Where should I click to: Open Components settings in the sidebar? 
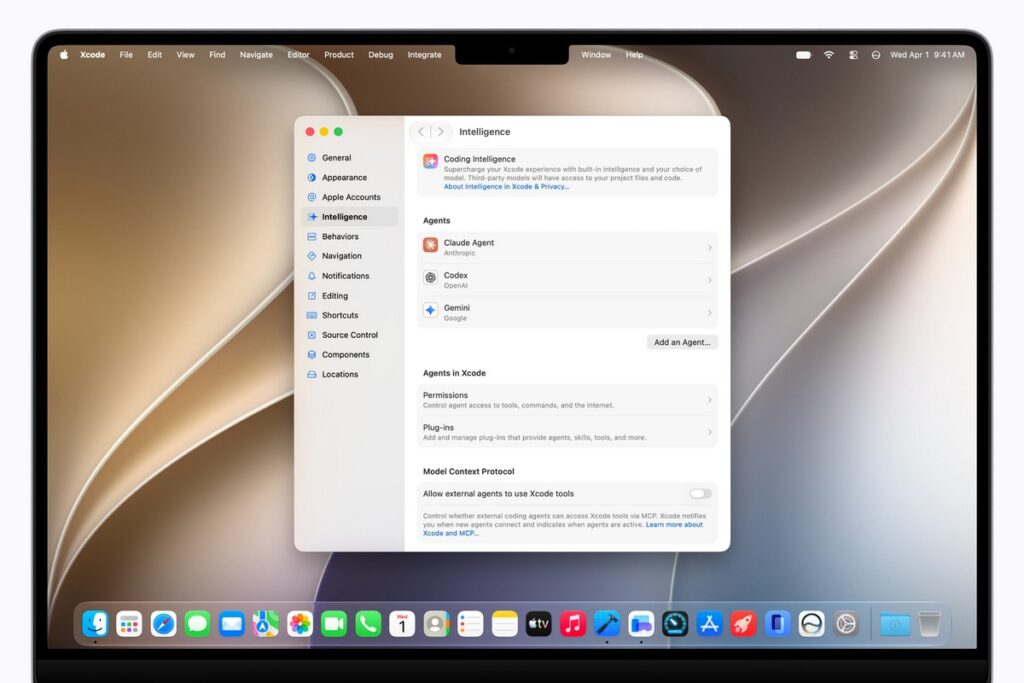[349, 355]
